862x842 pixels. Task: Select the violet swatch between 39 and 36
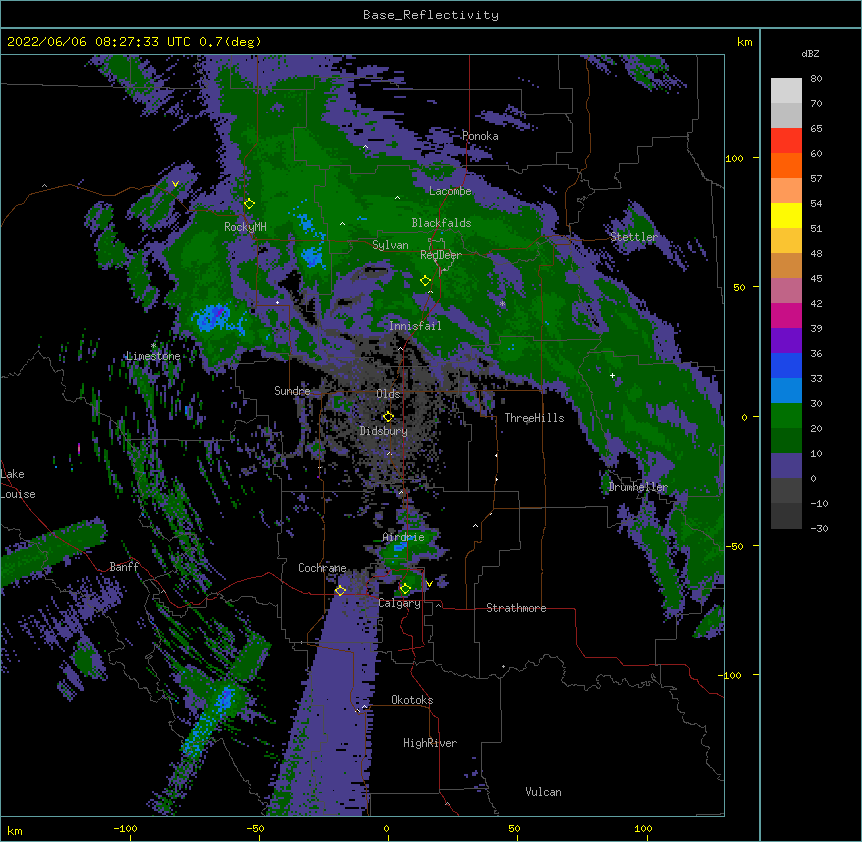[786, 341]
